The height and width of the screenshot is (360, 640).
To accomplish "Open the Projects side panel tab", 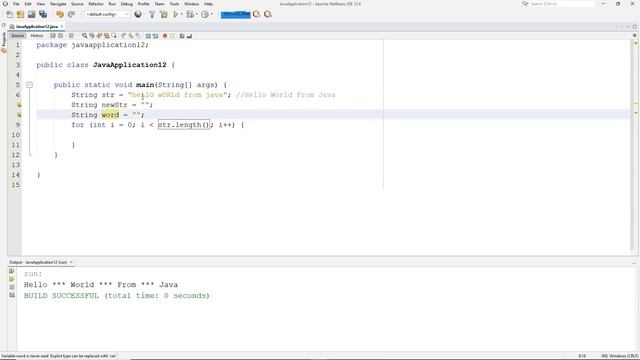I will (4, 42).
